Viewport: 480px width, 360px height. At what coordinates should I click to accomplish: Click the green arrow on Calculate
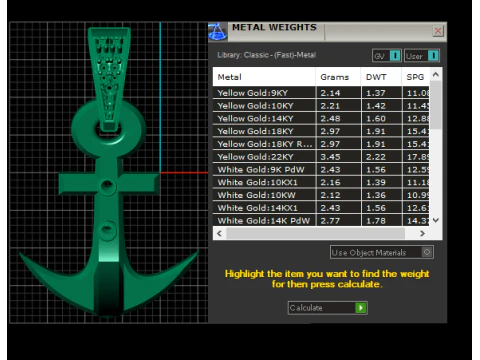[x=361, y=308]
